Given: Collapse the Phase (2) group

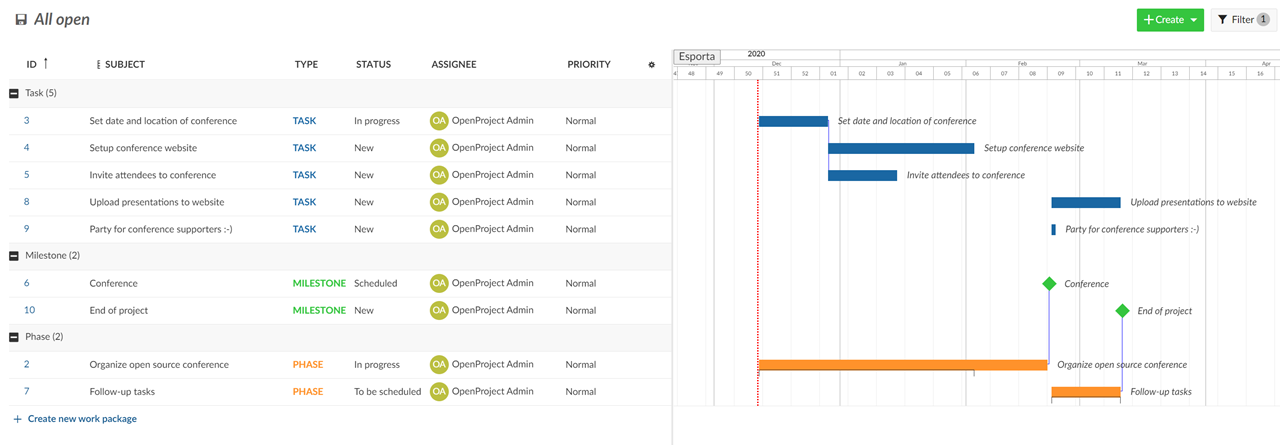Looking at the screenshot, I should [14, 337].
